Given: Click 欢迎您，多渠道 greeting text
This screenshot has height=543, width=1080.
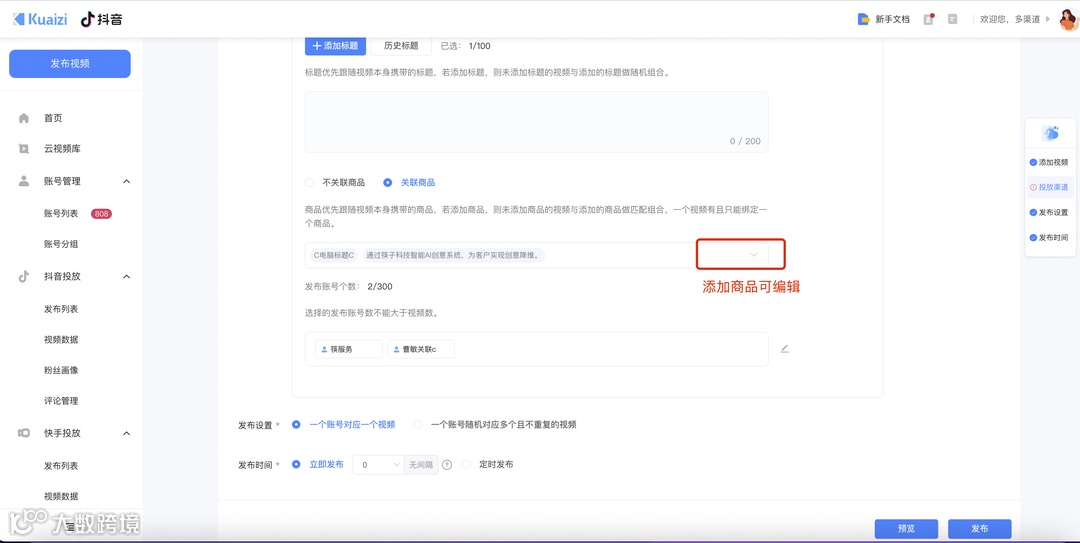Looking at the screenshot, I should [1010, 19].
